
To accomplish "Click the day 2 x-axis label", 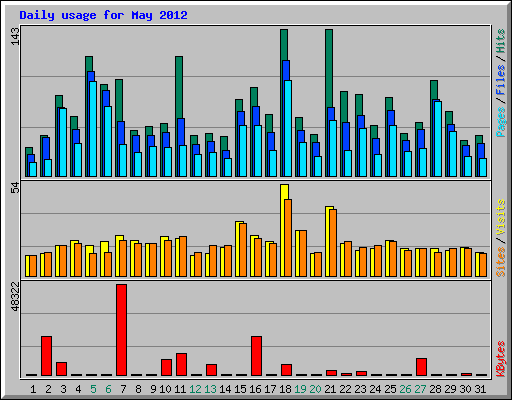I will [48, 389].
